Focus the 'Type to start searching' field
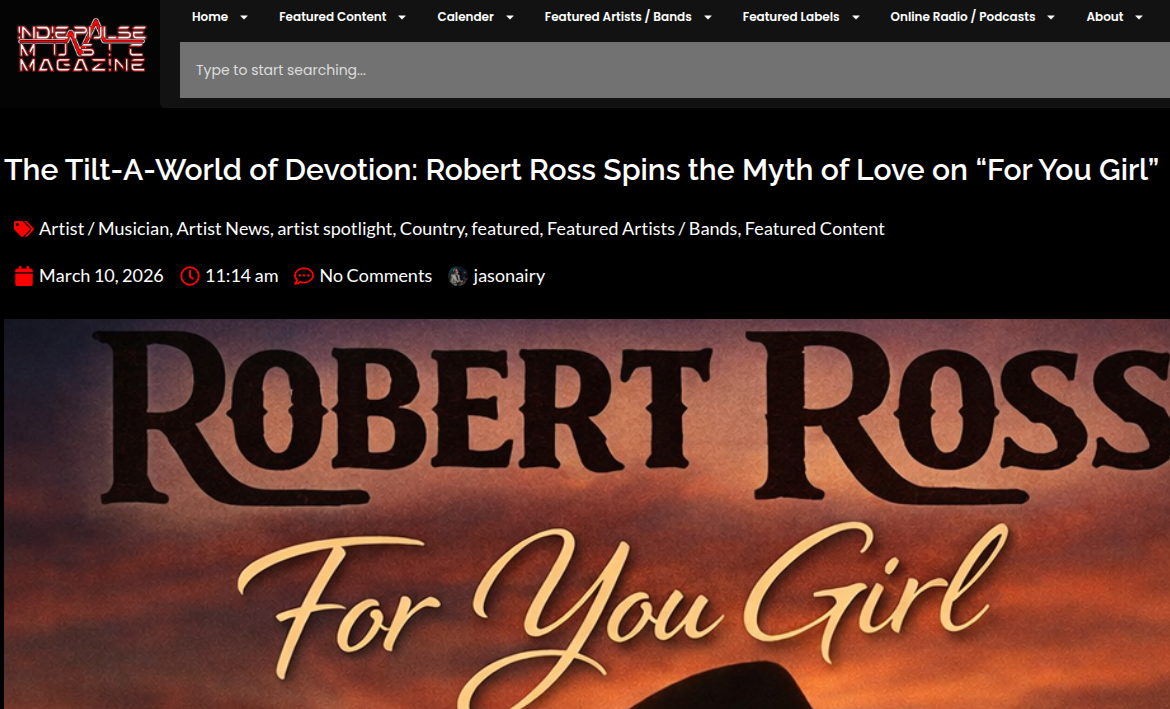The image size is (1170, 709). [670, 70]
